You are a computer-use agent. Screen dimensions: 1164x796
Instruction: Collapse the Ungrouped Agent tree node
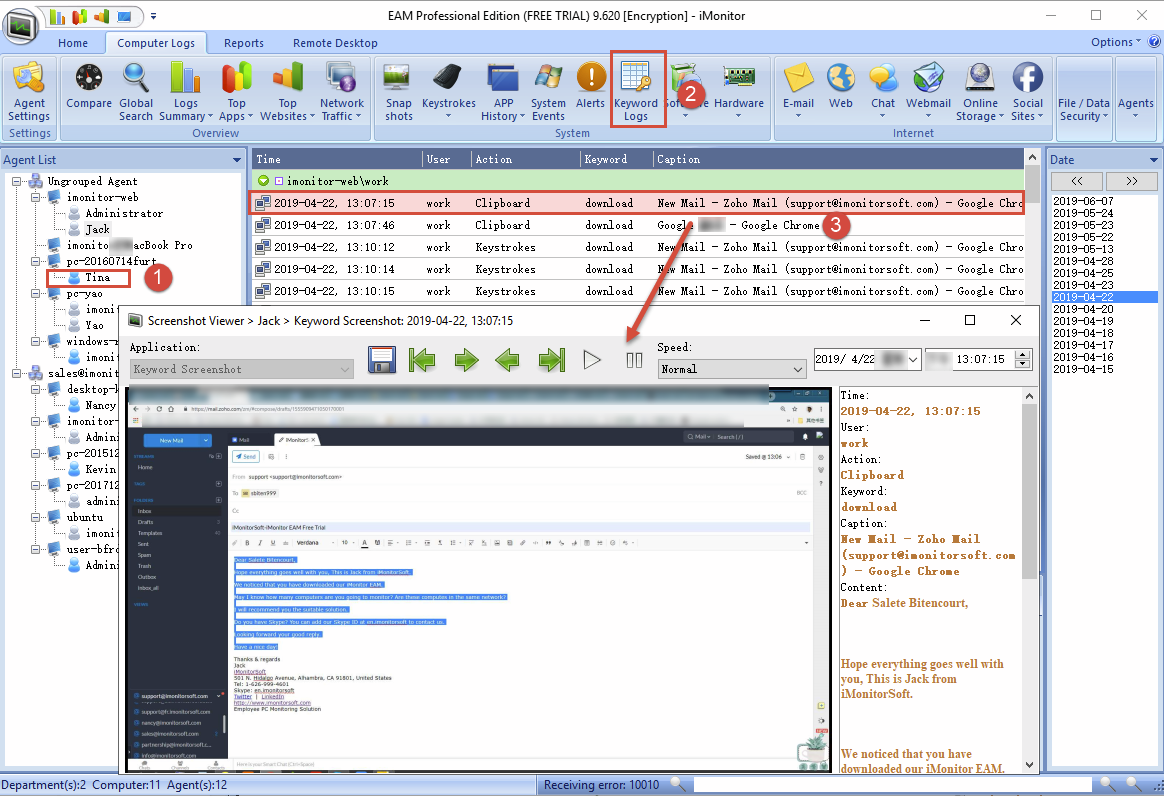[x=16, y=181]
